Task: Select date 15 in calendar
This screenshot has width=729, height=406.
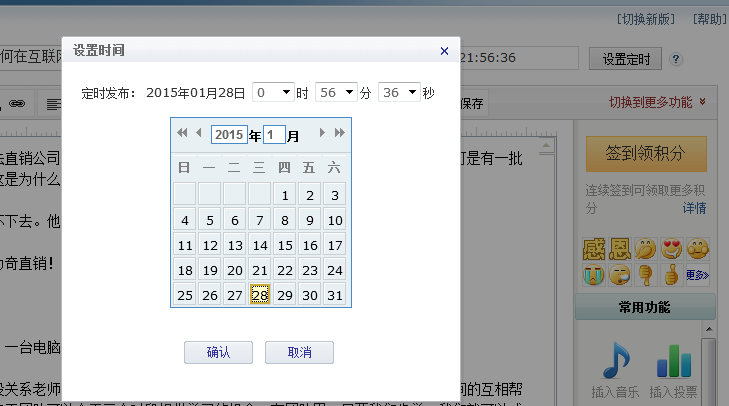Action: [x=285, y=245]
